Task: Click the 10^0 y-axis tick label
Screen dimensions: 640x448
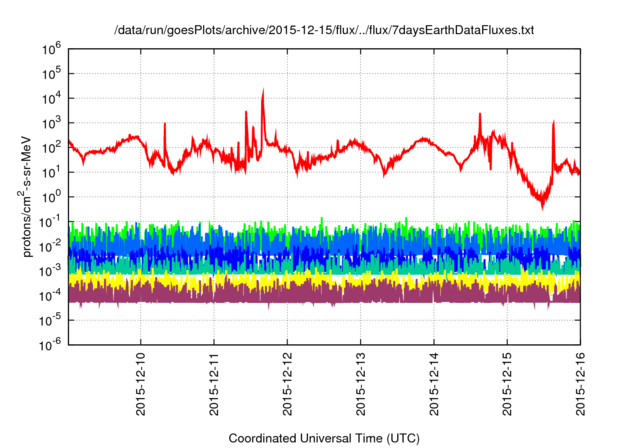Action: (51, 197)
